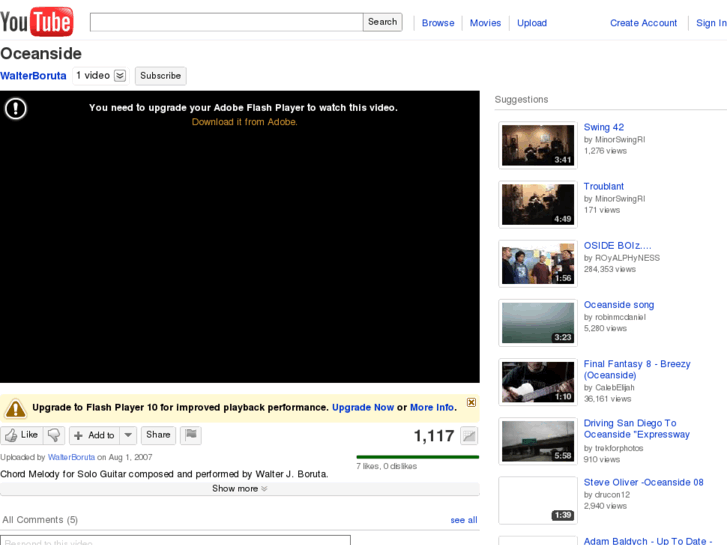The image size is (727, 545).
Task: Click the warning triangle in the upgrade banner
Action: 15,408
